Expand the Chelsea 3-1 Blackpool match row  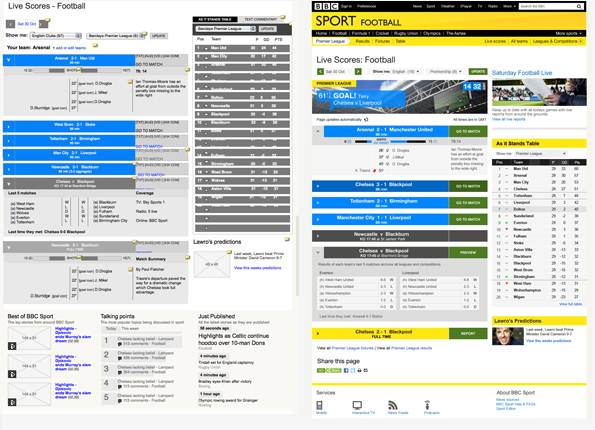pos(318,186)
